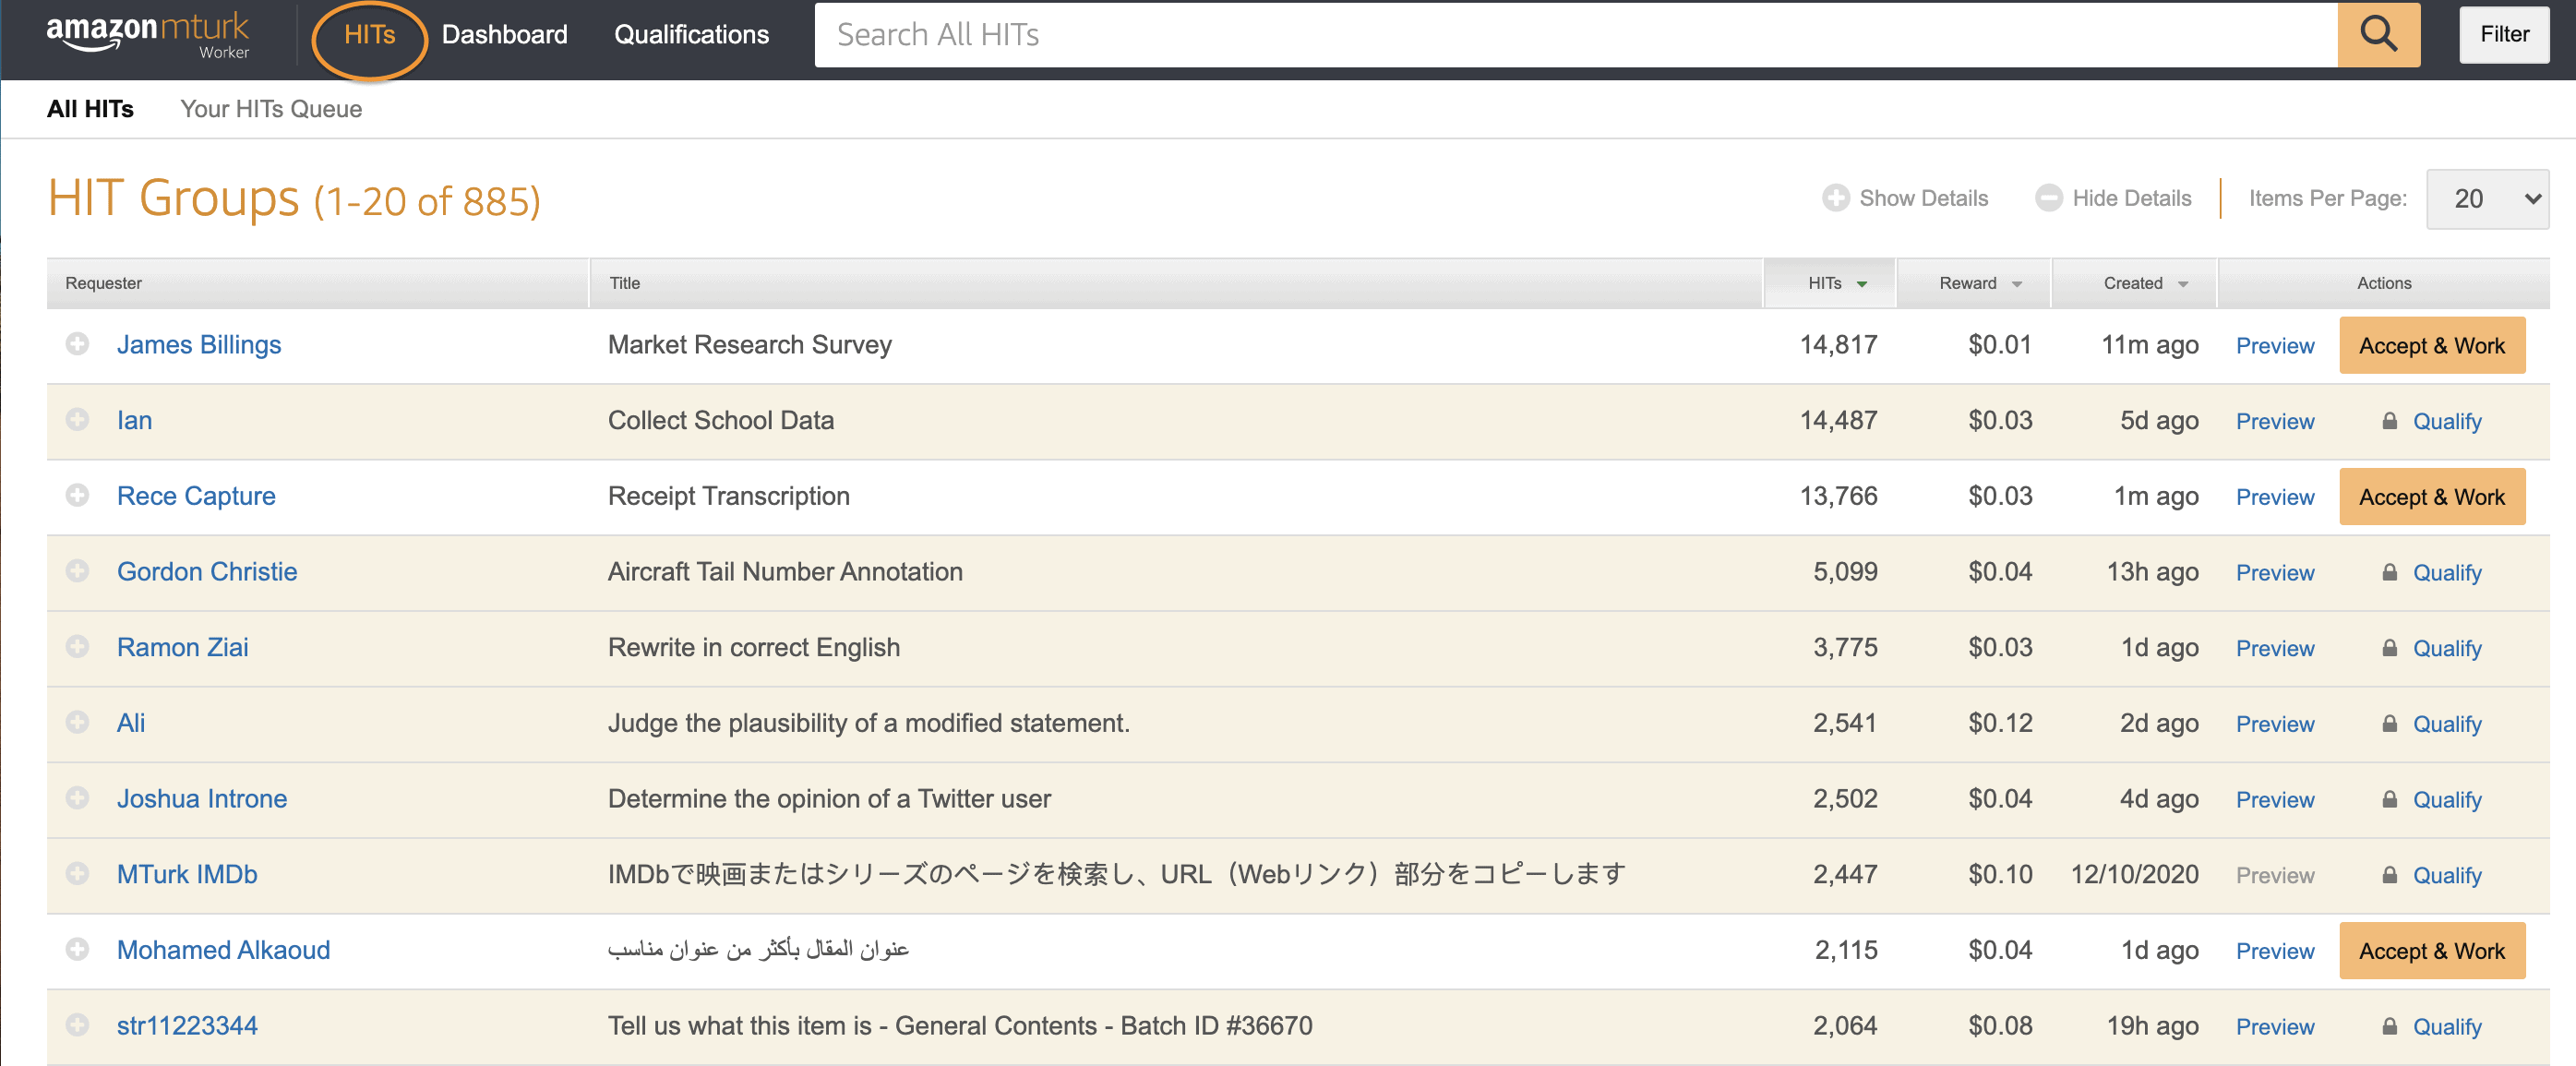Click lock icon in MTurk IMDb row
Screen dimensions: 2576x1066
tap(2389, 875)
